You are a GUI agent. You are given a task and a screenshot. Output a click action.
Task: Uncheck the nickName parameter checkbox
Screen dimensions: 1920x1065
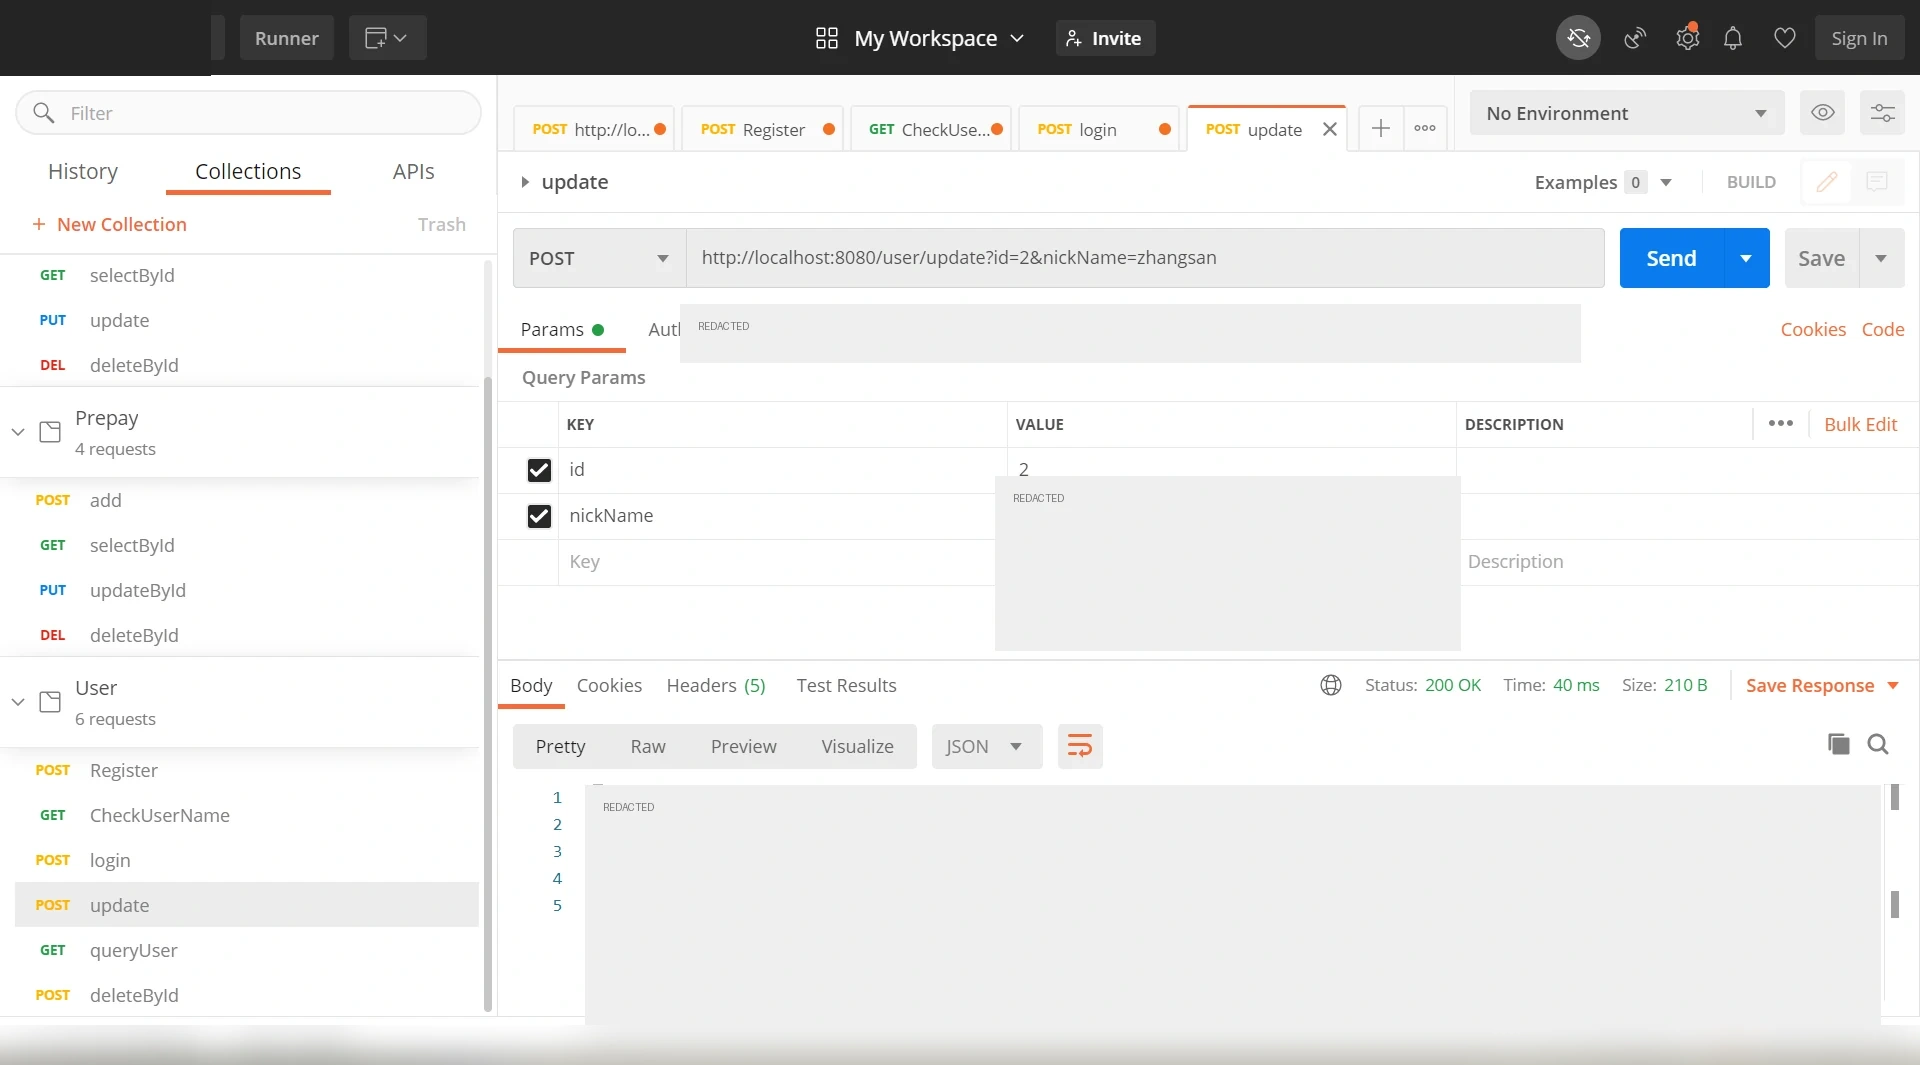click(539, 516)
